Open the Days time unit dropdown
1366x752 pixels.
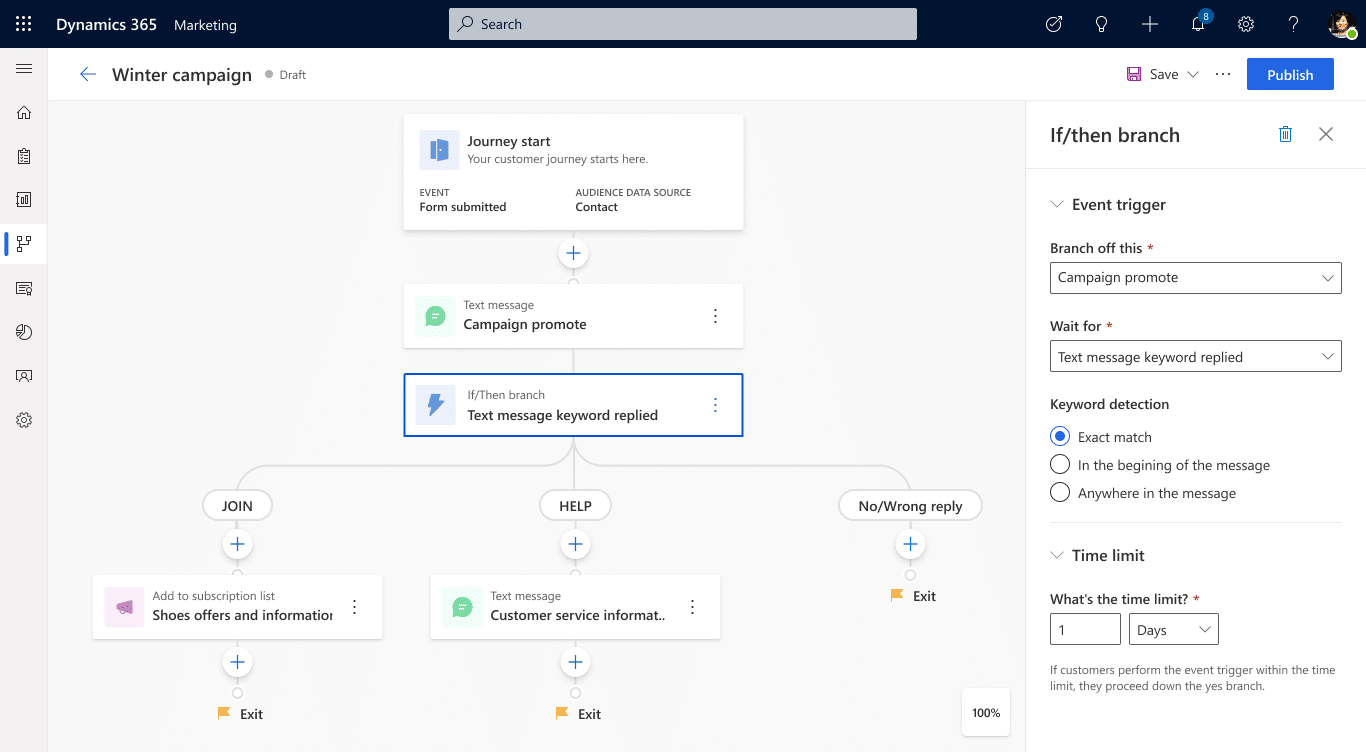click(1173, 630)
